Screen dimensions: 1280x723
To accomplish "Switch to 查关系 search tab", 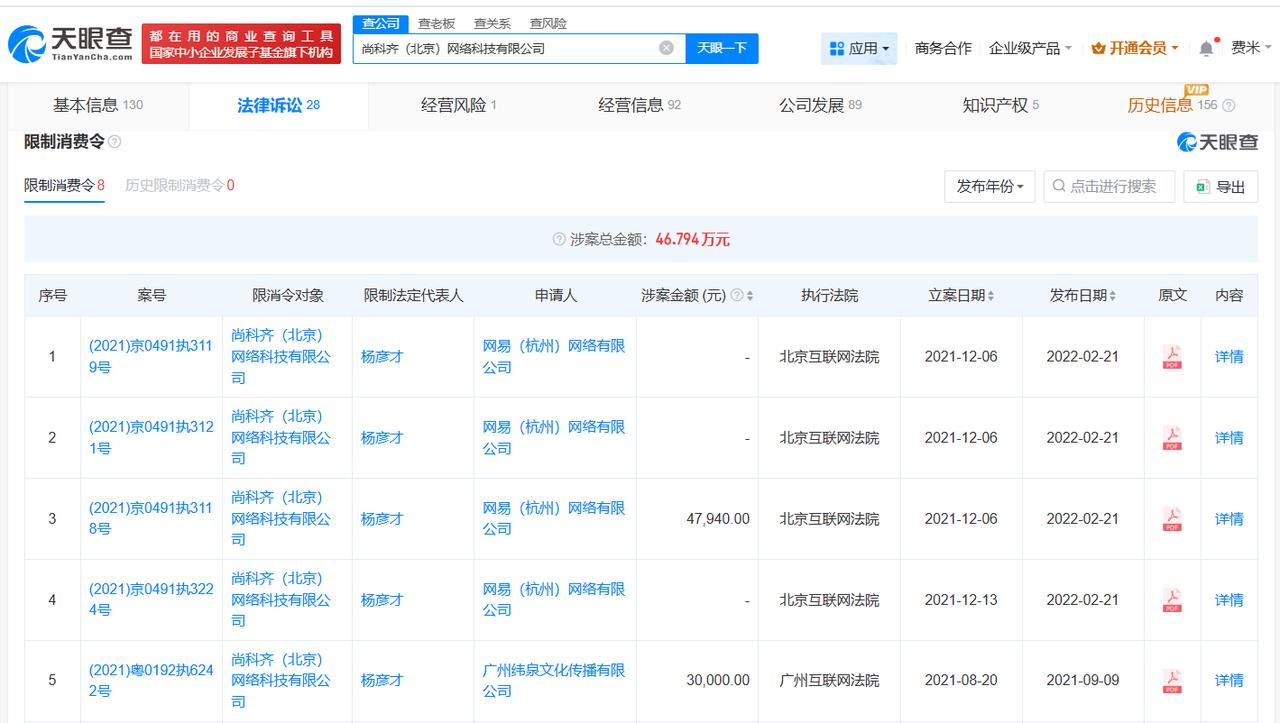I will [x=492, y=23].
